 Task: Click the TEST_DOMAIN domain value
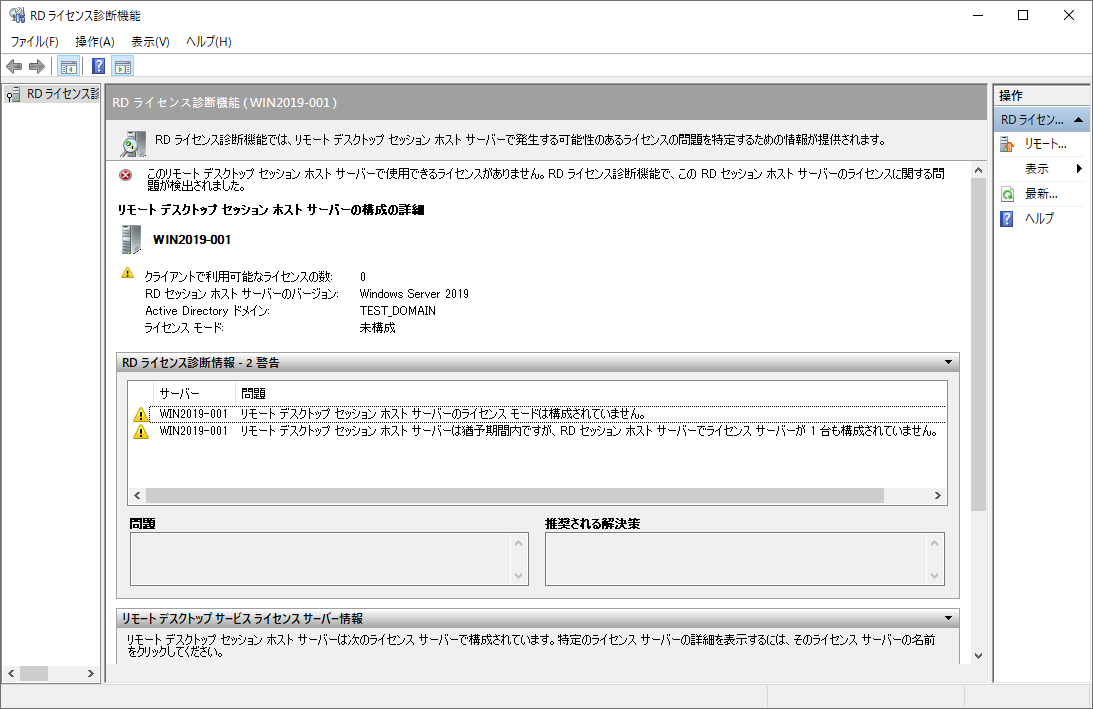point(397,311)
